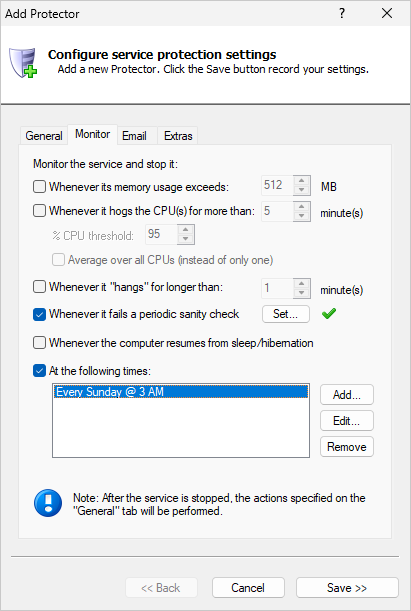Switch to the General tab

tap(44, 136)
